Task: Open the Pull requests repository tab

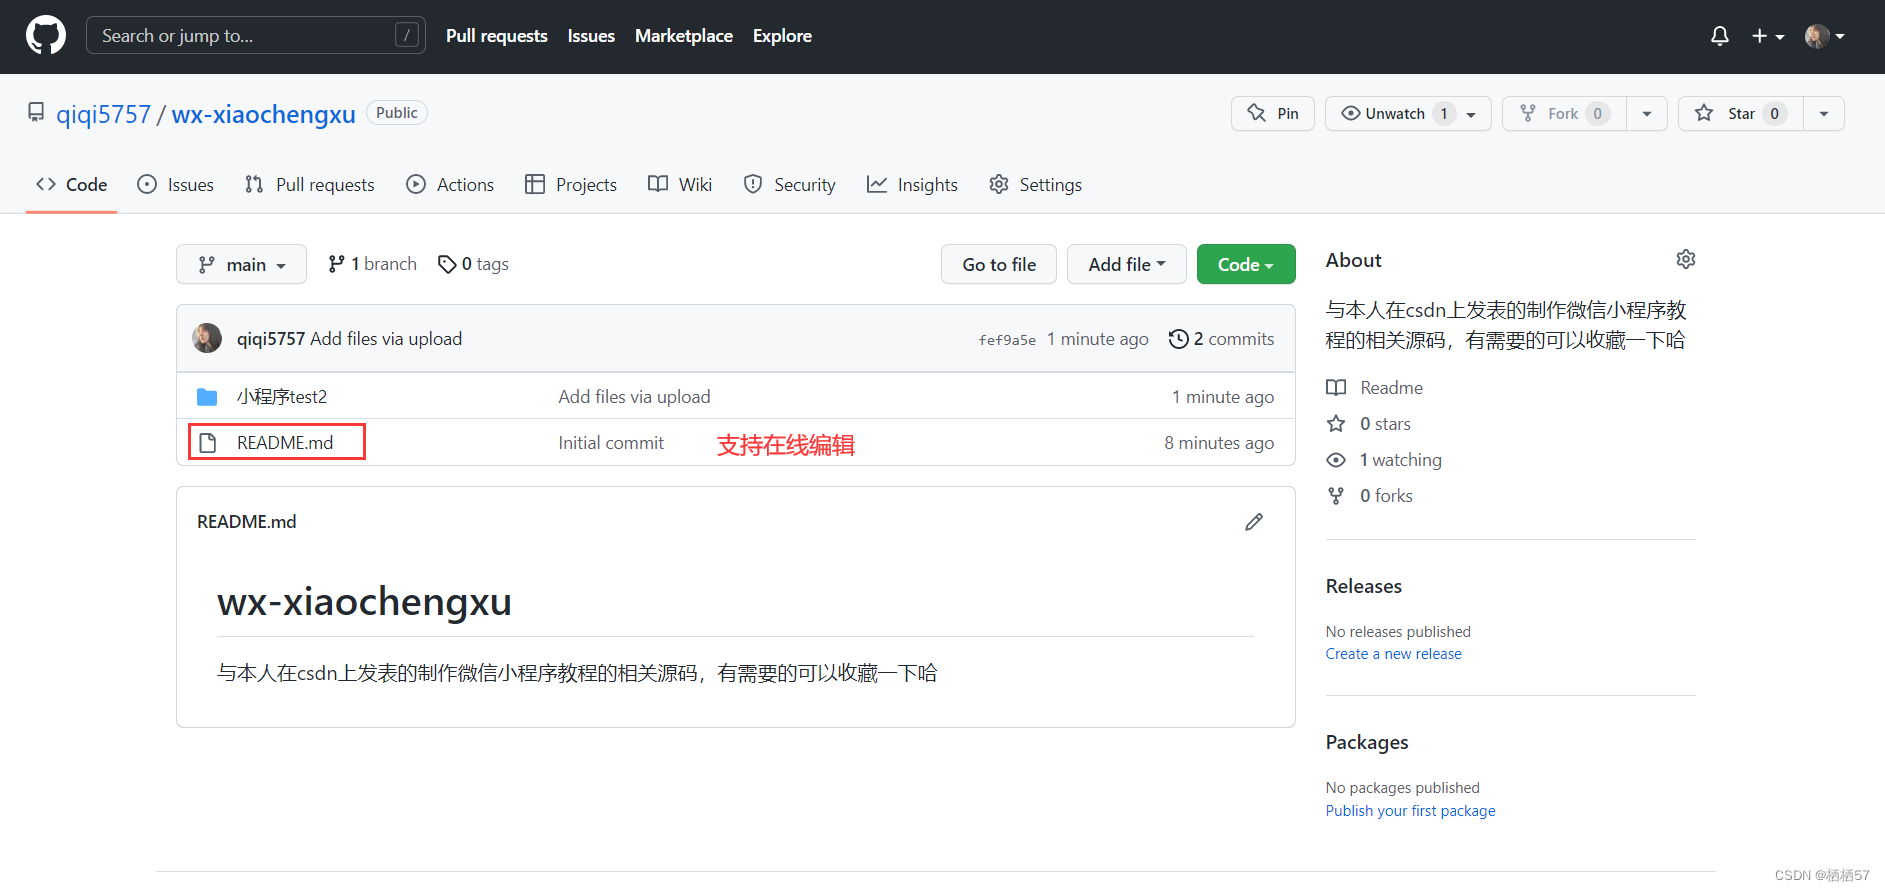Action: tap(310, 185)
